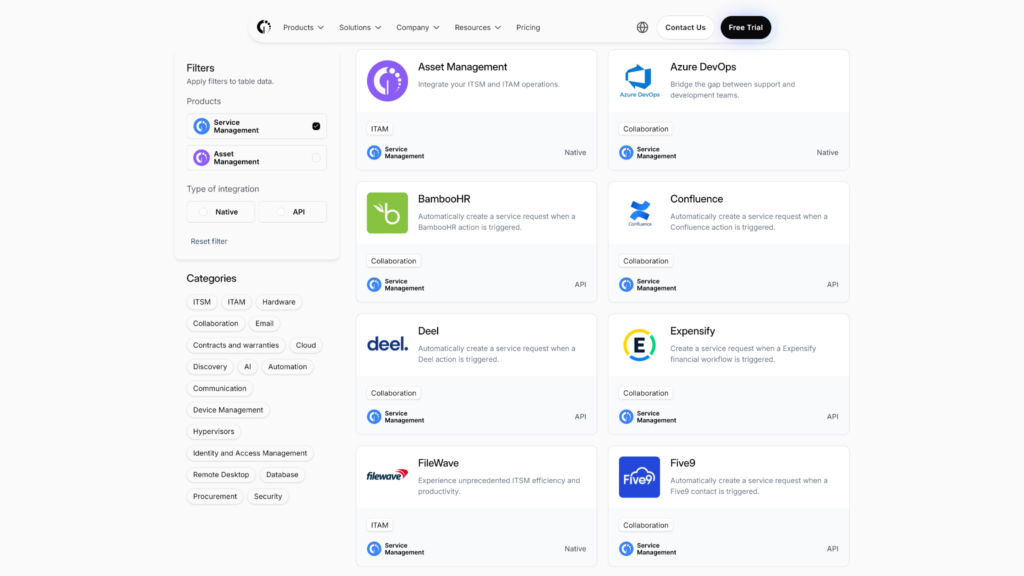Expand the Resources menu chevron
Image resolution: width=1024 pixels, height=576 pixels.
click(x=498, y=27)
